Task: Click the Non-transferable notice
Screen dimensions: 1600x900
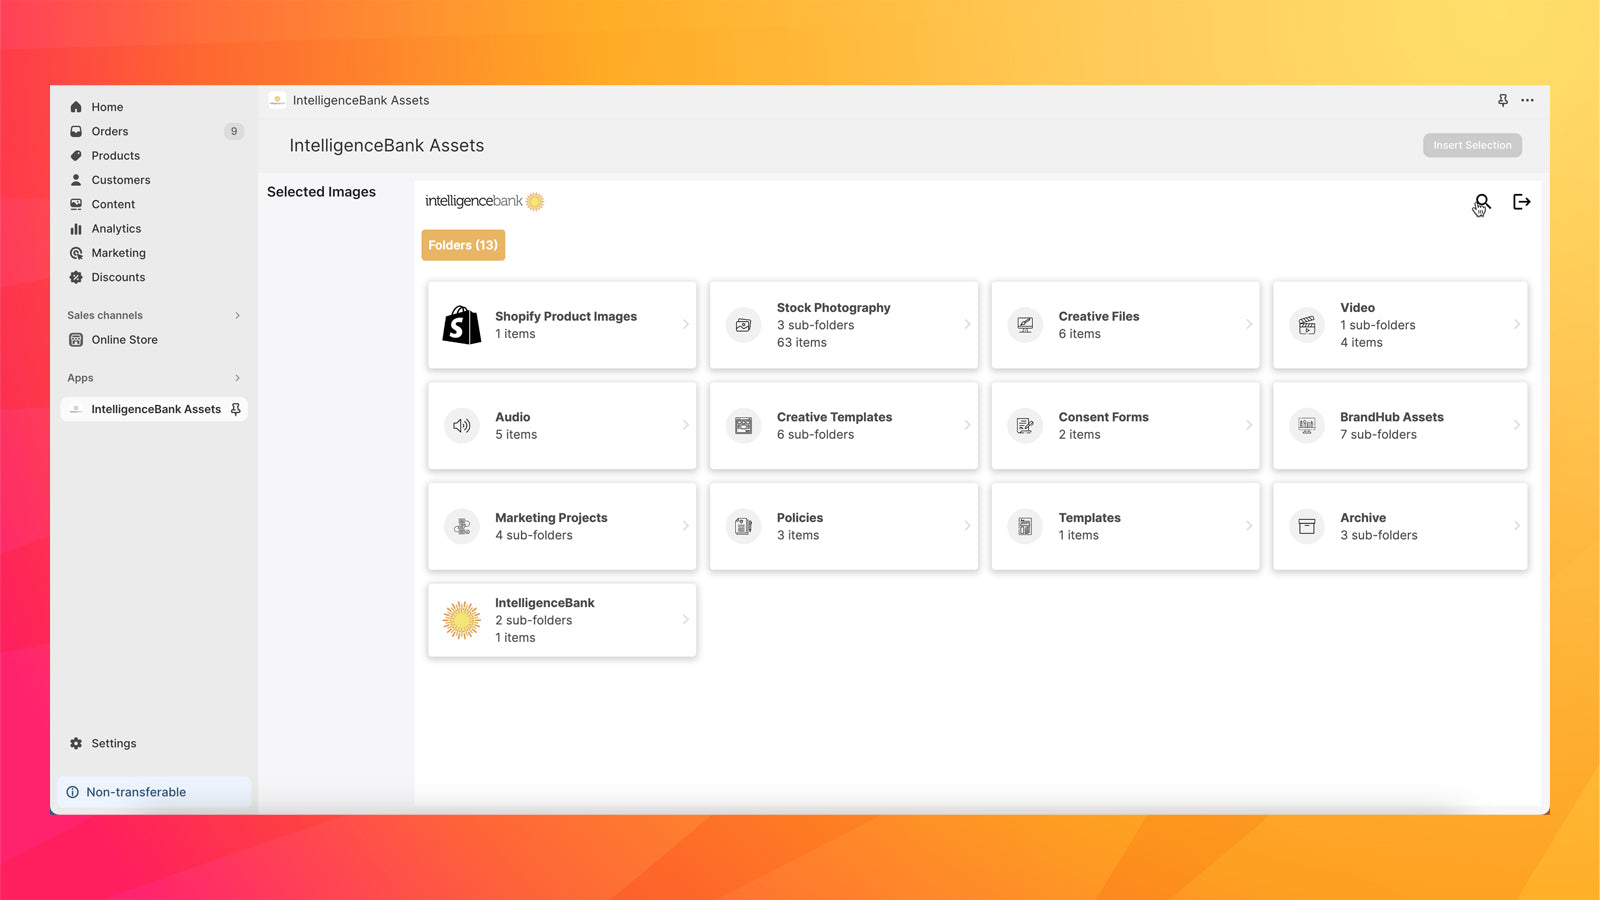Action: point(154,792)
